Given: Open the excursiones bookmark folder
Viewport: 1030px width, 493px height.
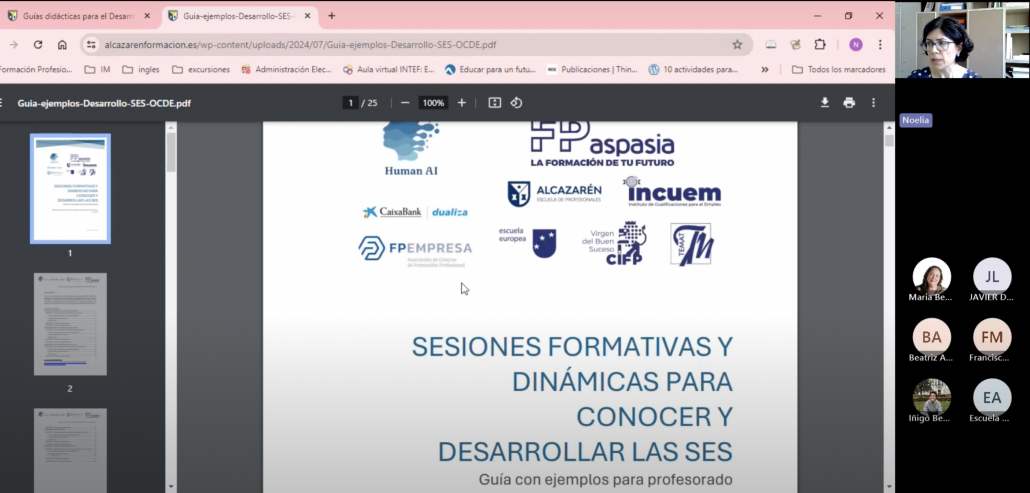Looking at the screenshot, I should [202, 70].
